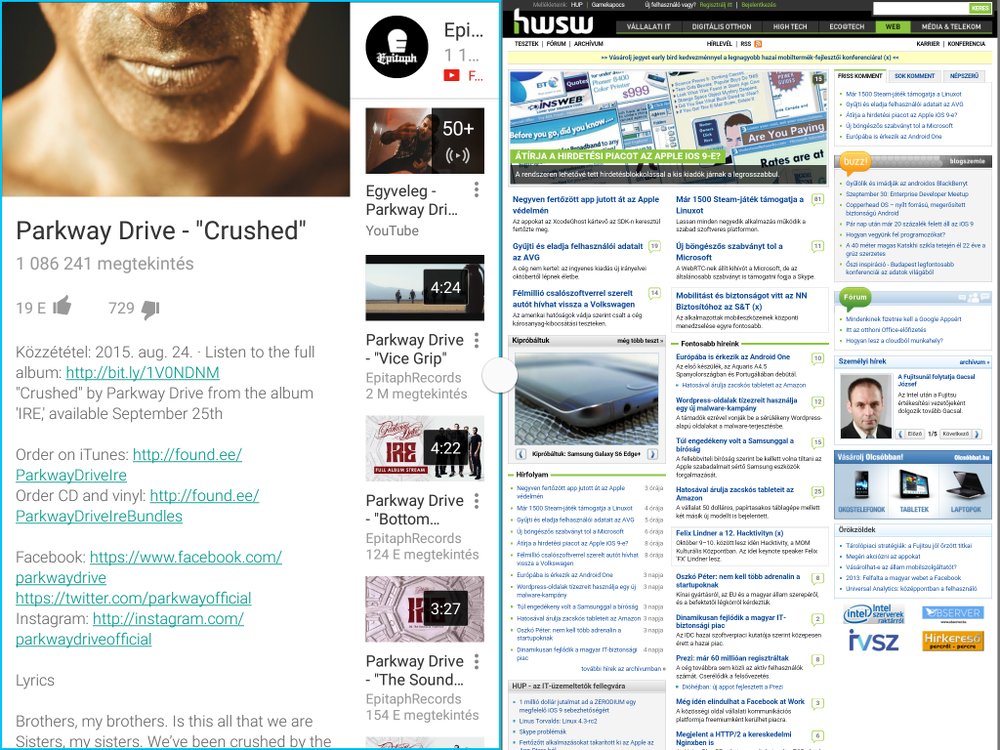The width and height of the screenshot is (1000, 750).
Task: Click the Hírkereső logo
Action: tap(952, 640)
